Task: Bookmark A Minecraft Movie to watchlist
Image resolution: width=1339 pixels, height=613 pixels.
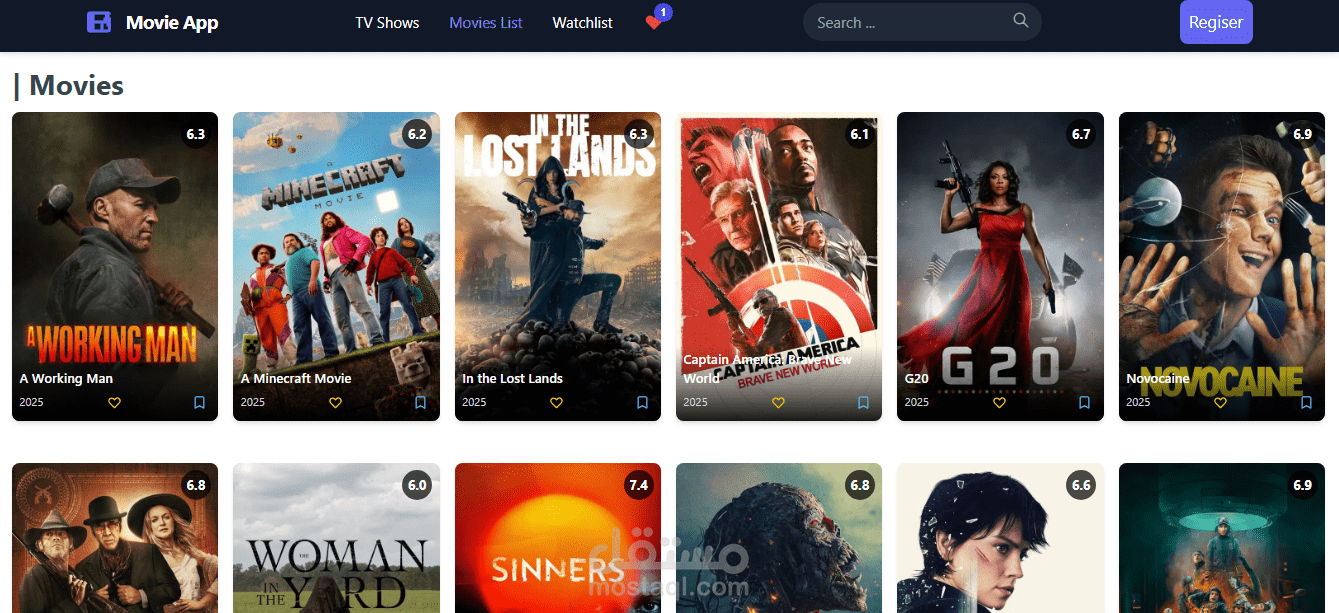Action: [420, 402]
